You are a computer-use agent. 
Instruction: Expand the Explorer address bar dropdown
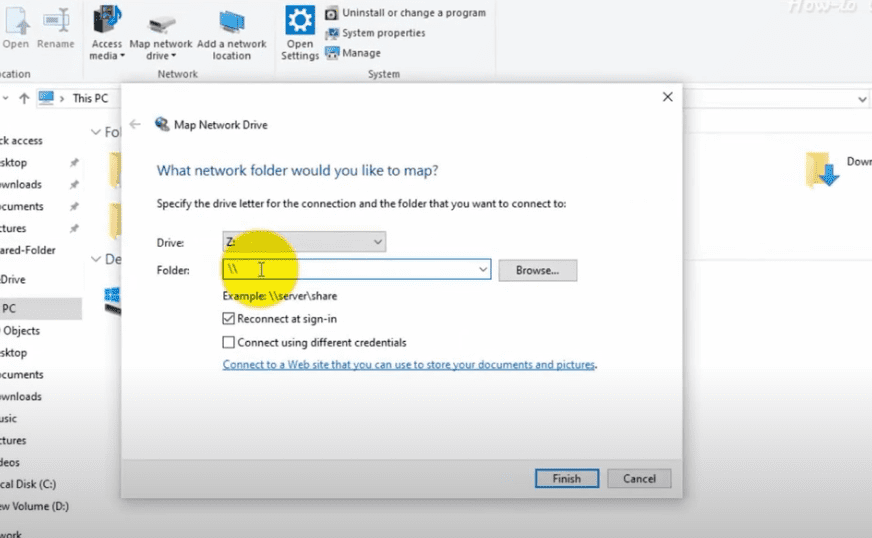pyautogui.click(x=862, y=99)
